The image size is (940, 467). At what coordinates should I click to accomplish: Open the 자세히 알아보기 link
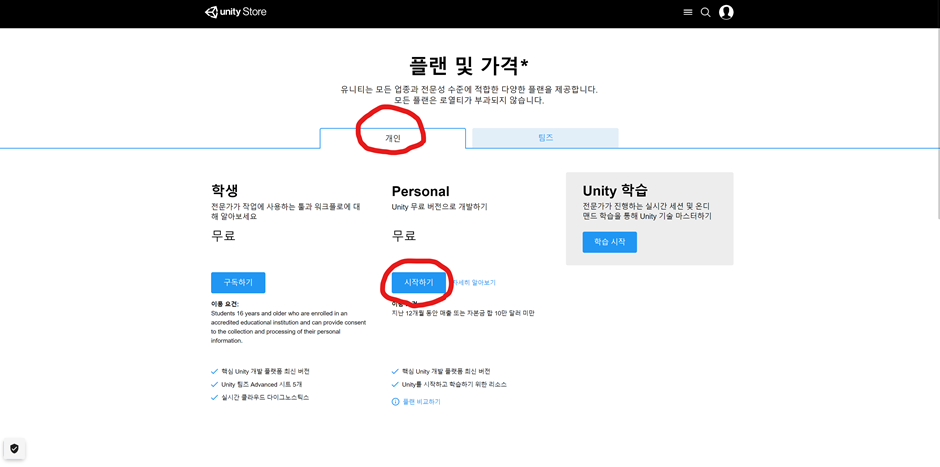click(474, 282)
